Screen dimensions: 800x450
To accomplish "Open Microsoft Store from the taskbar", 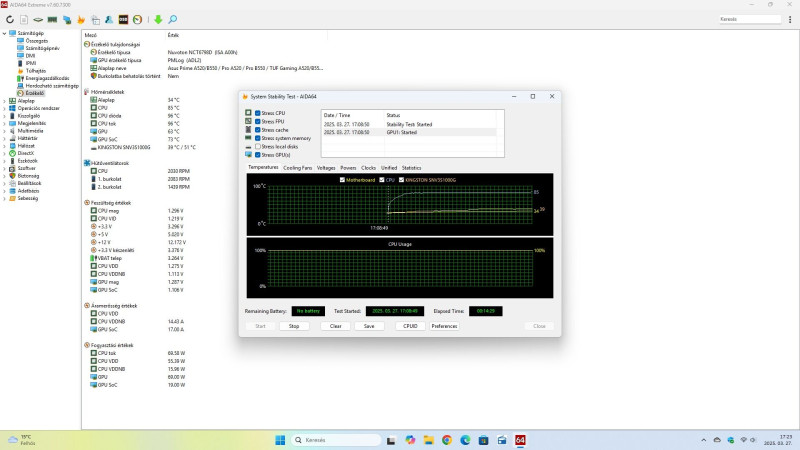I will pos(484,440).
